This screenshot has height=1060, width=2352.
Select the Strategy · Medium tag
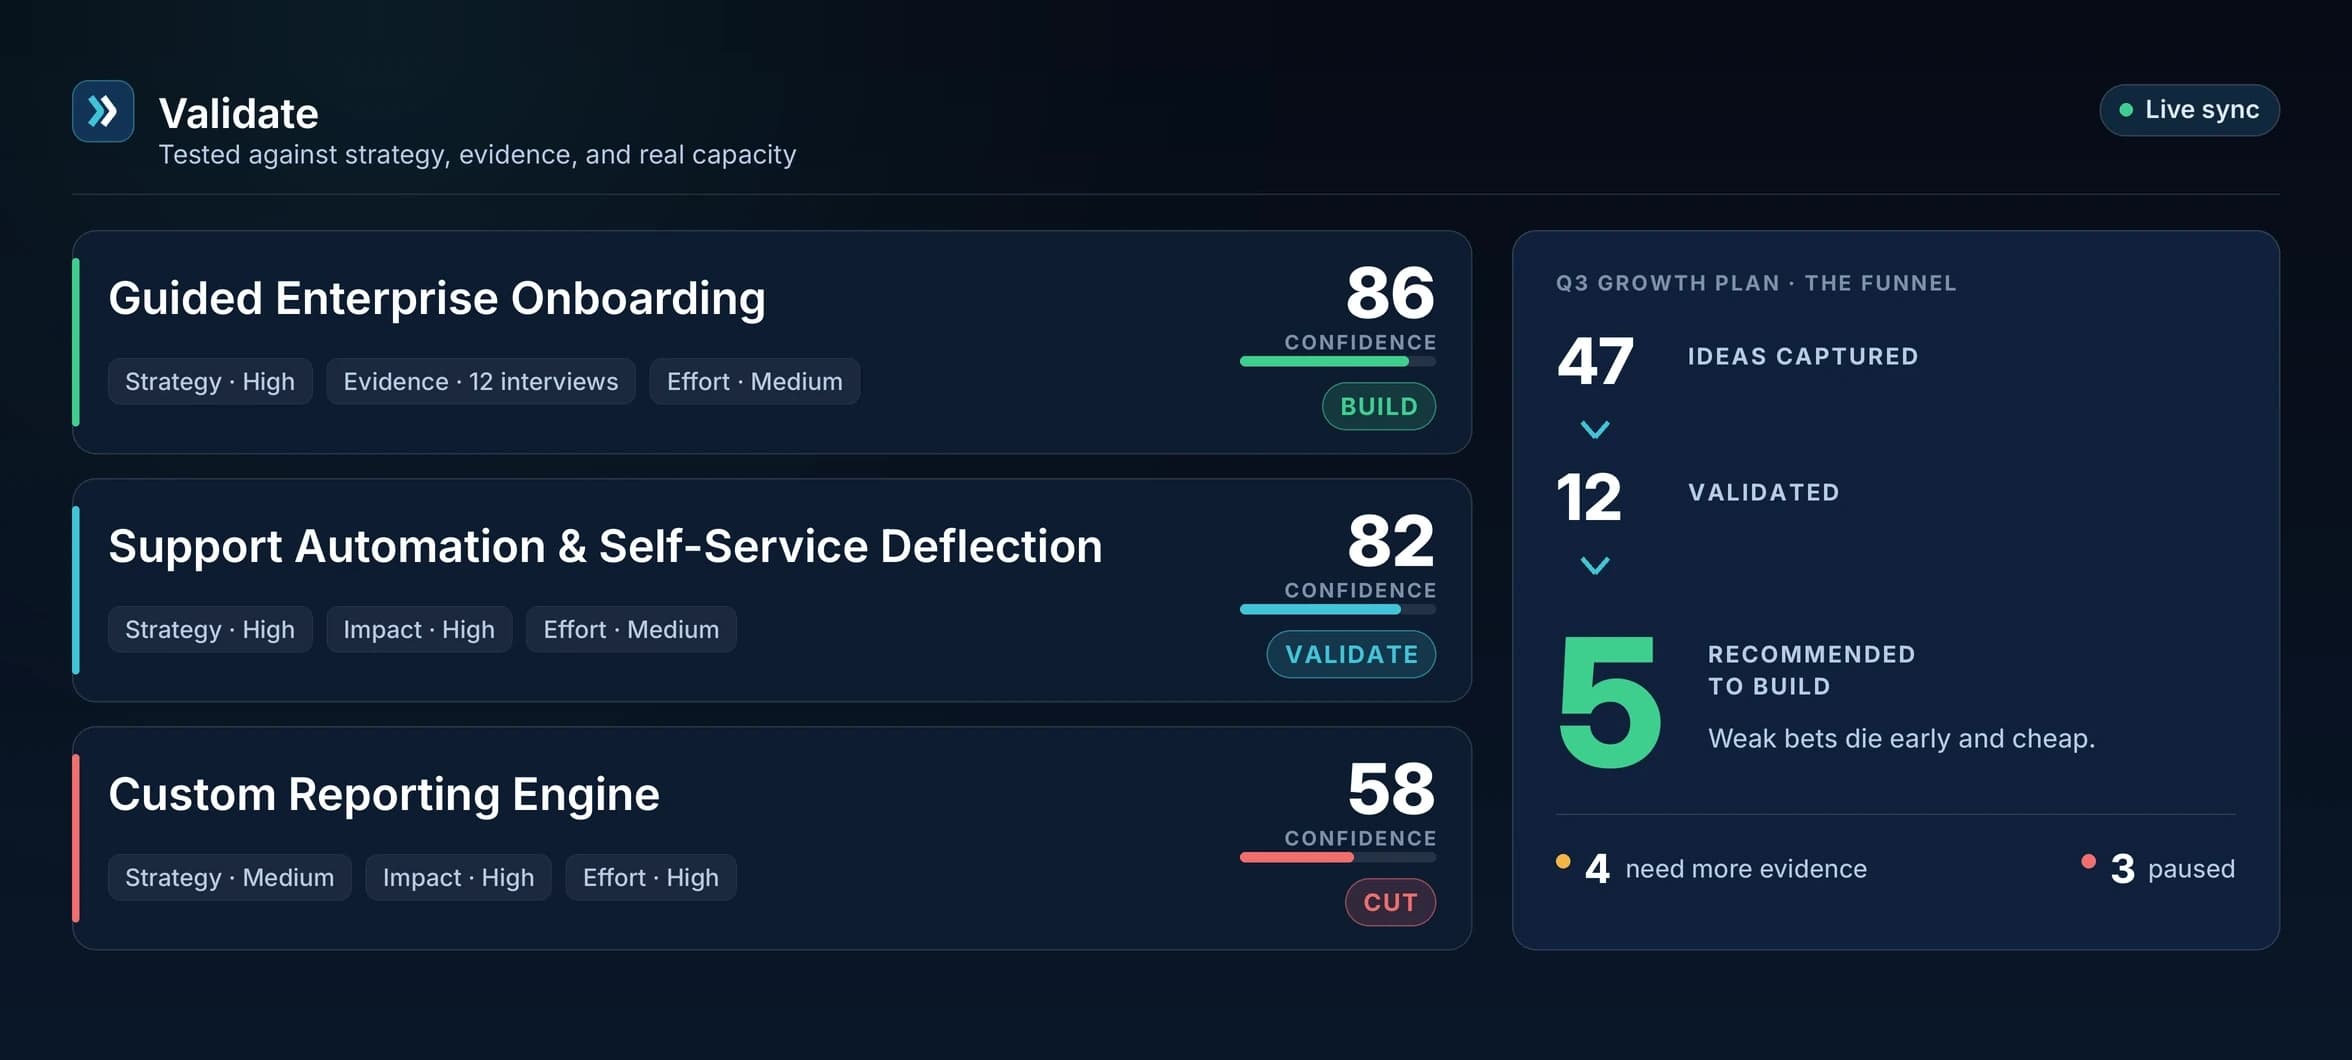point(230,877)
